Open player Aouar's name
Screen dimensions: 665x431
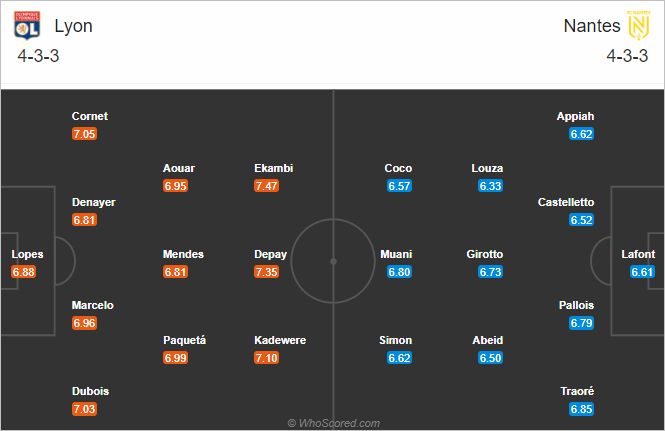tap(179, 168)
